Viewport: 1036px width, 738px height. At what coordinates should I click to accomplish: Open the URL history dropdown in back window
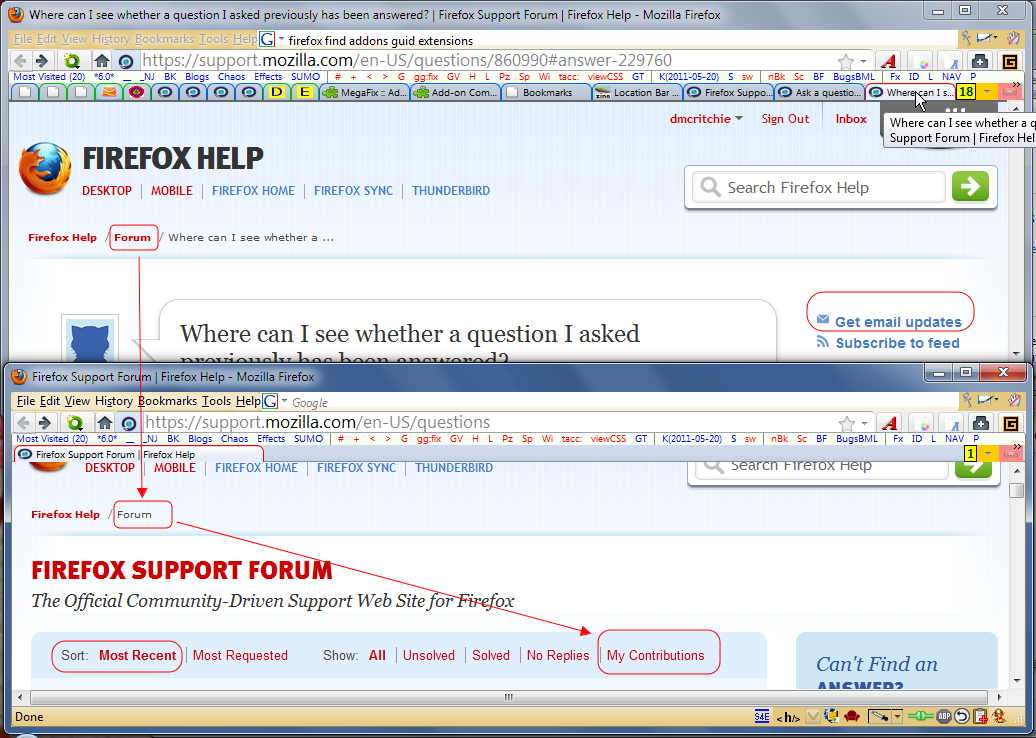point(863,61)
